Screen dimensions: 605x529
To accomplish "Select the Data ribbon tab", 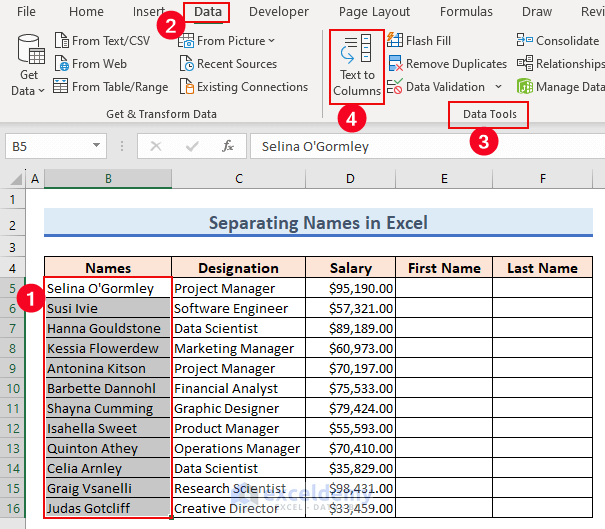I will tap(208, 12).
